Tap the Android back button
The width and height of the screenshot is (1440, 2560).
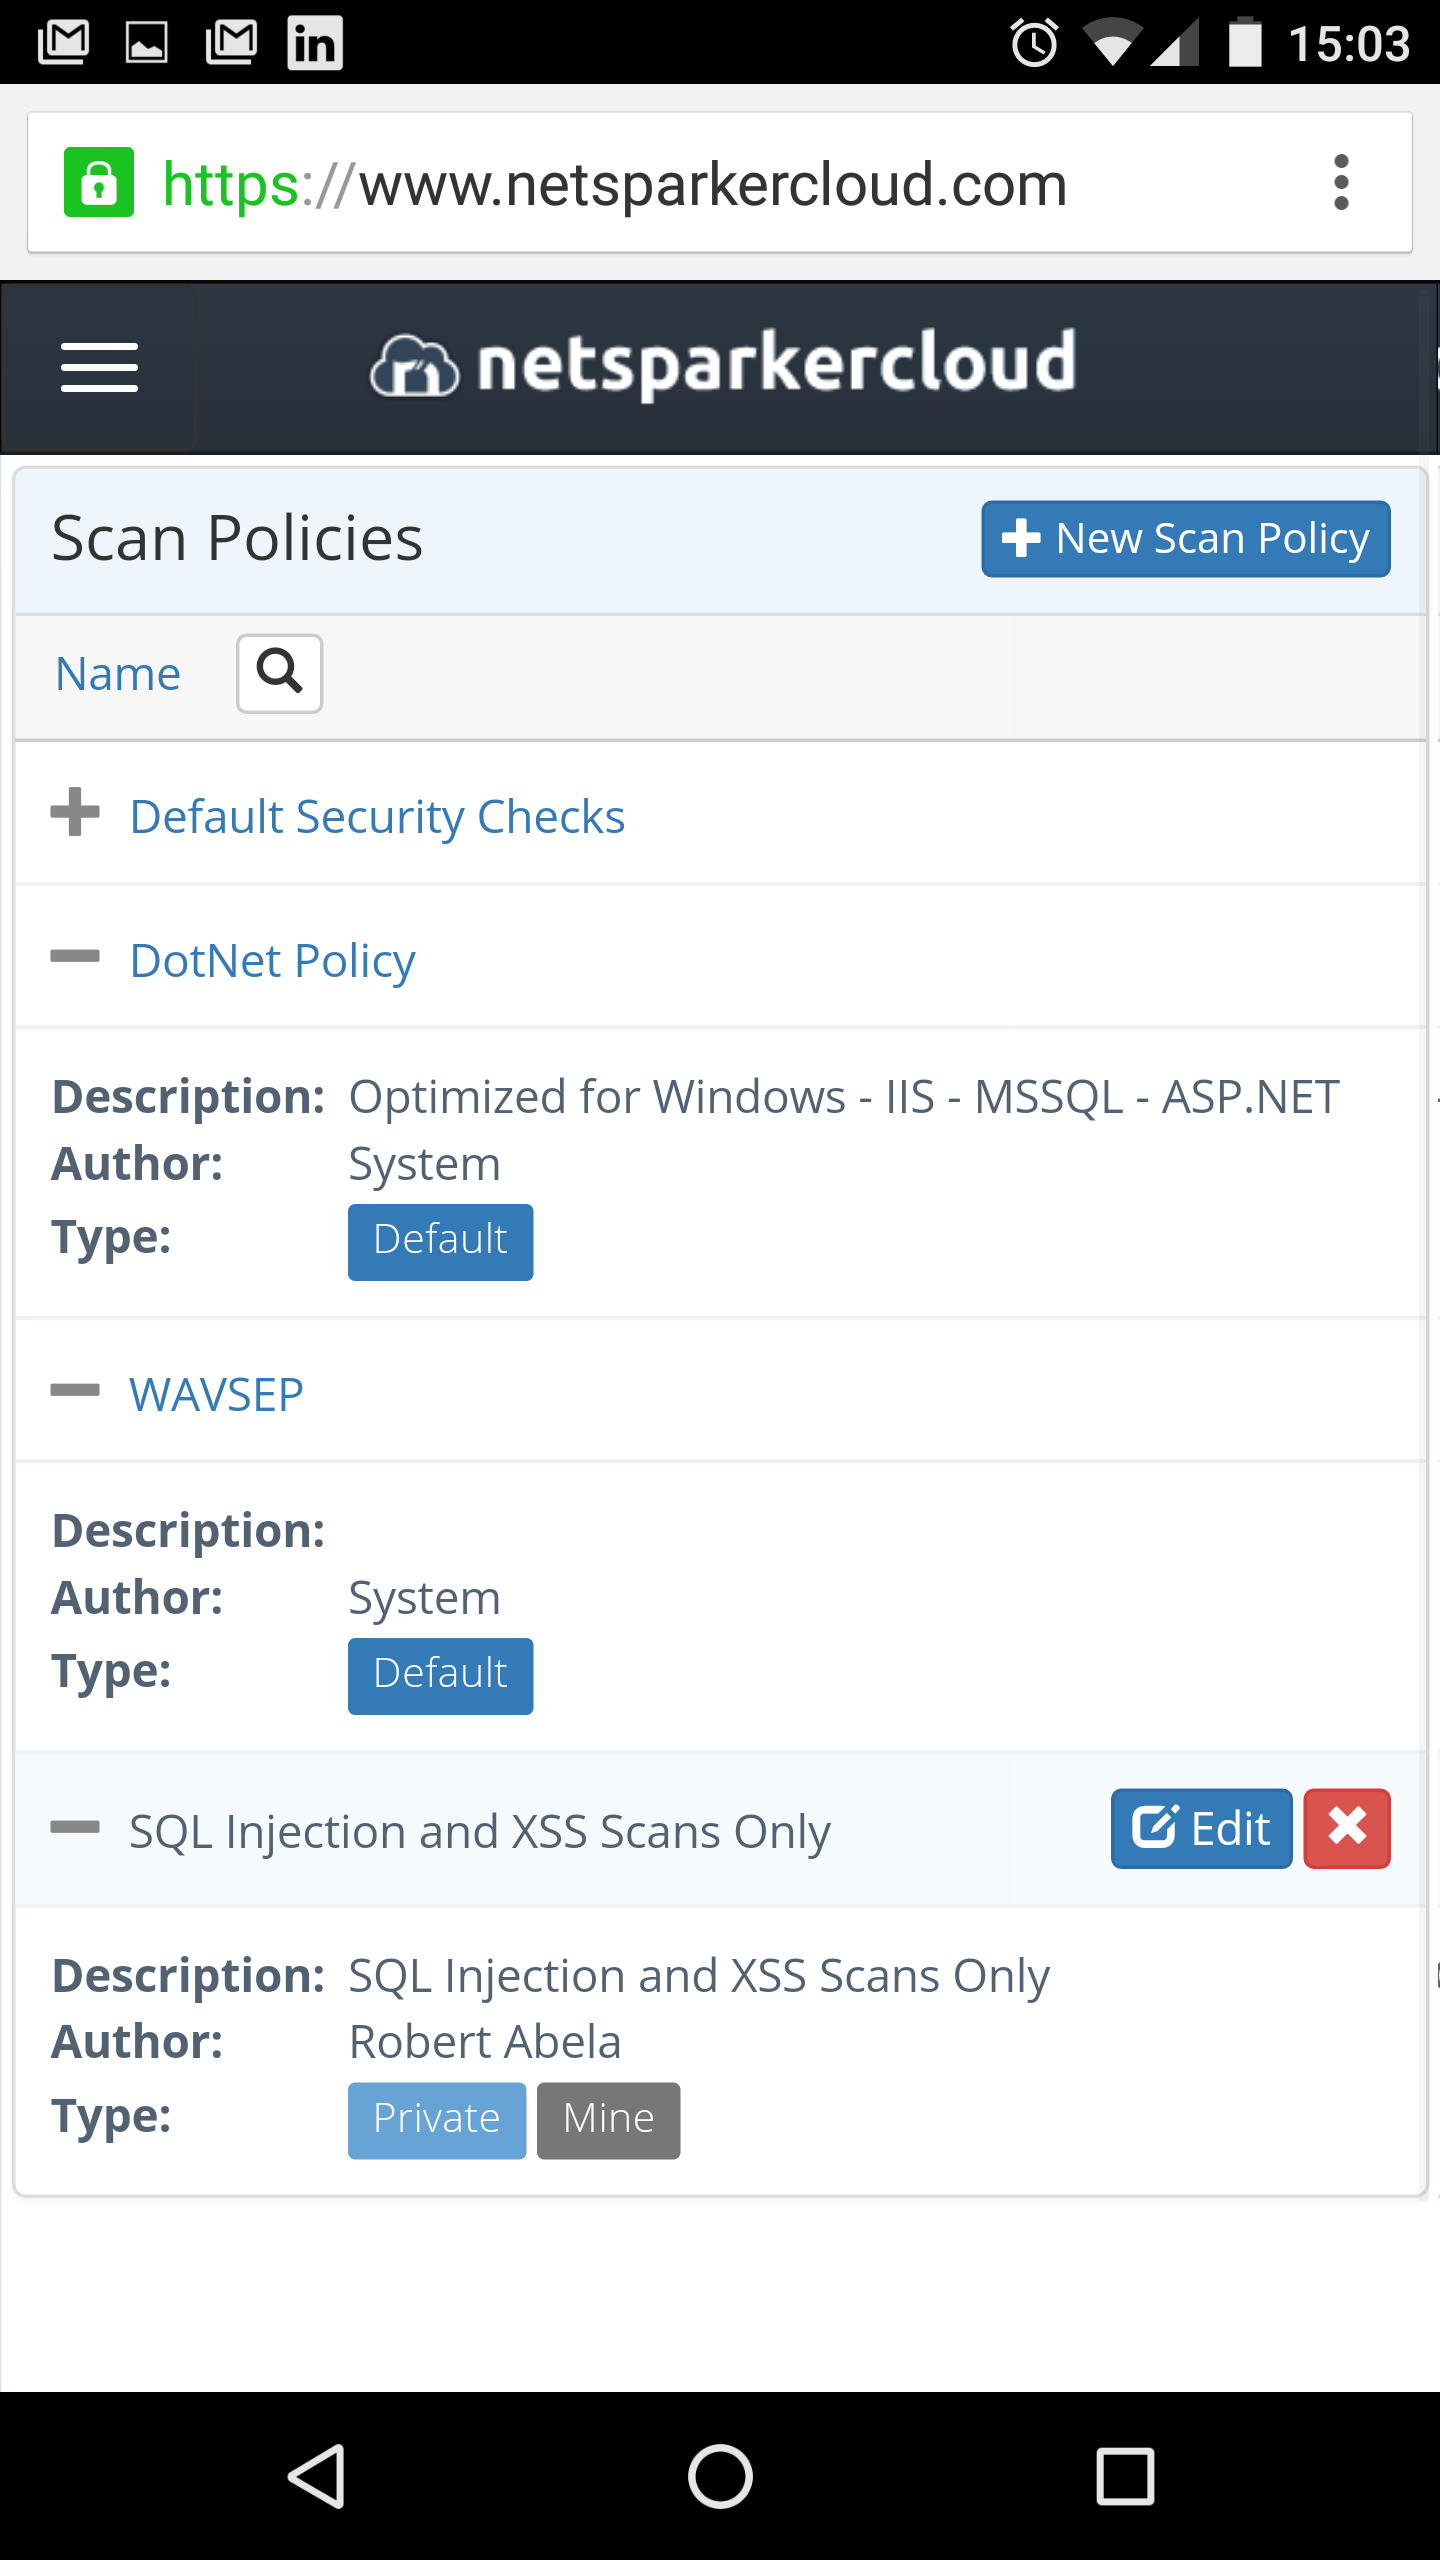(318, 2476)
